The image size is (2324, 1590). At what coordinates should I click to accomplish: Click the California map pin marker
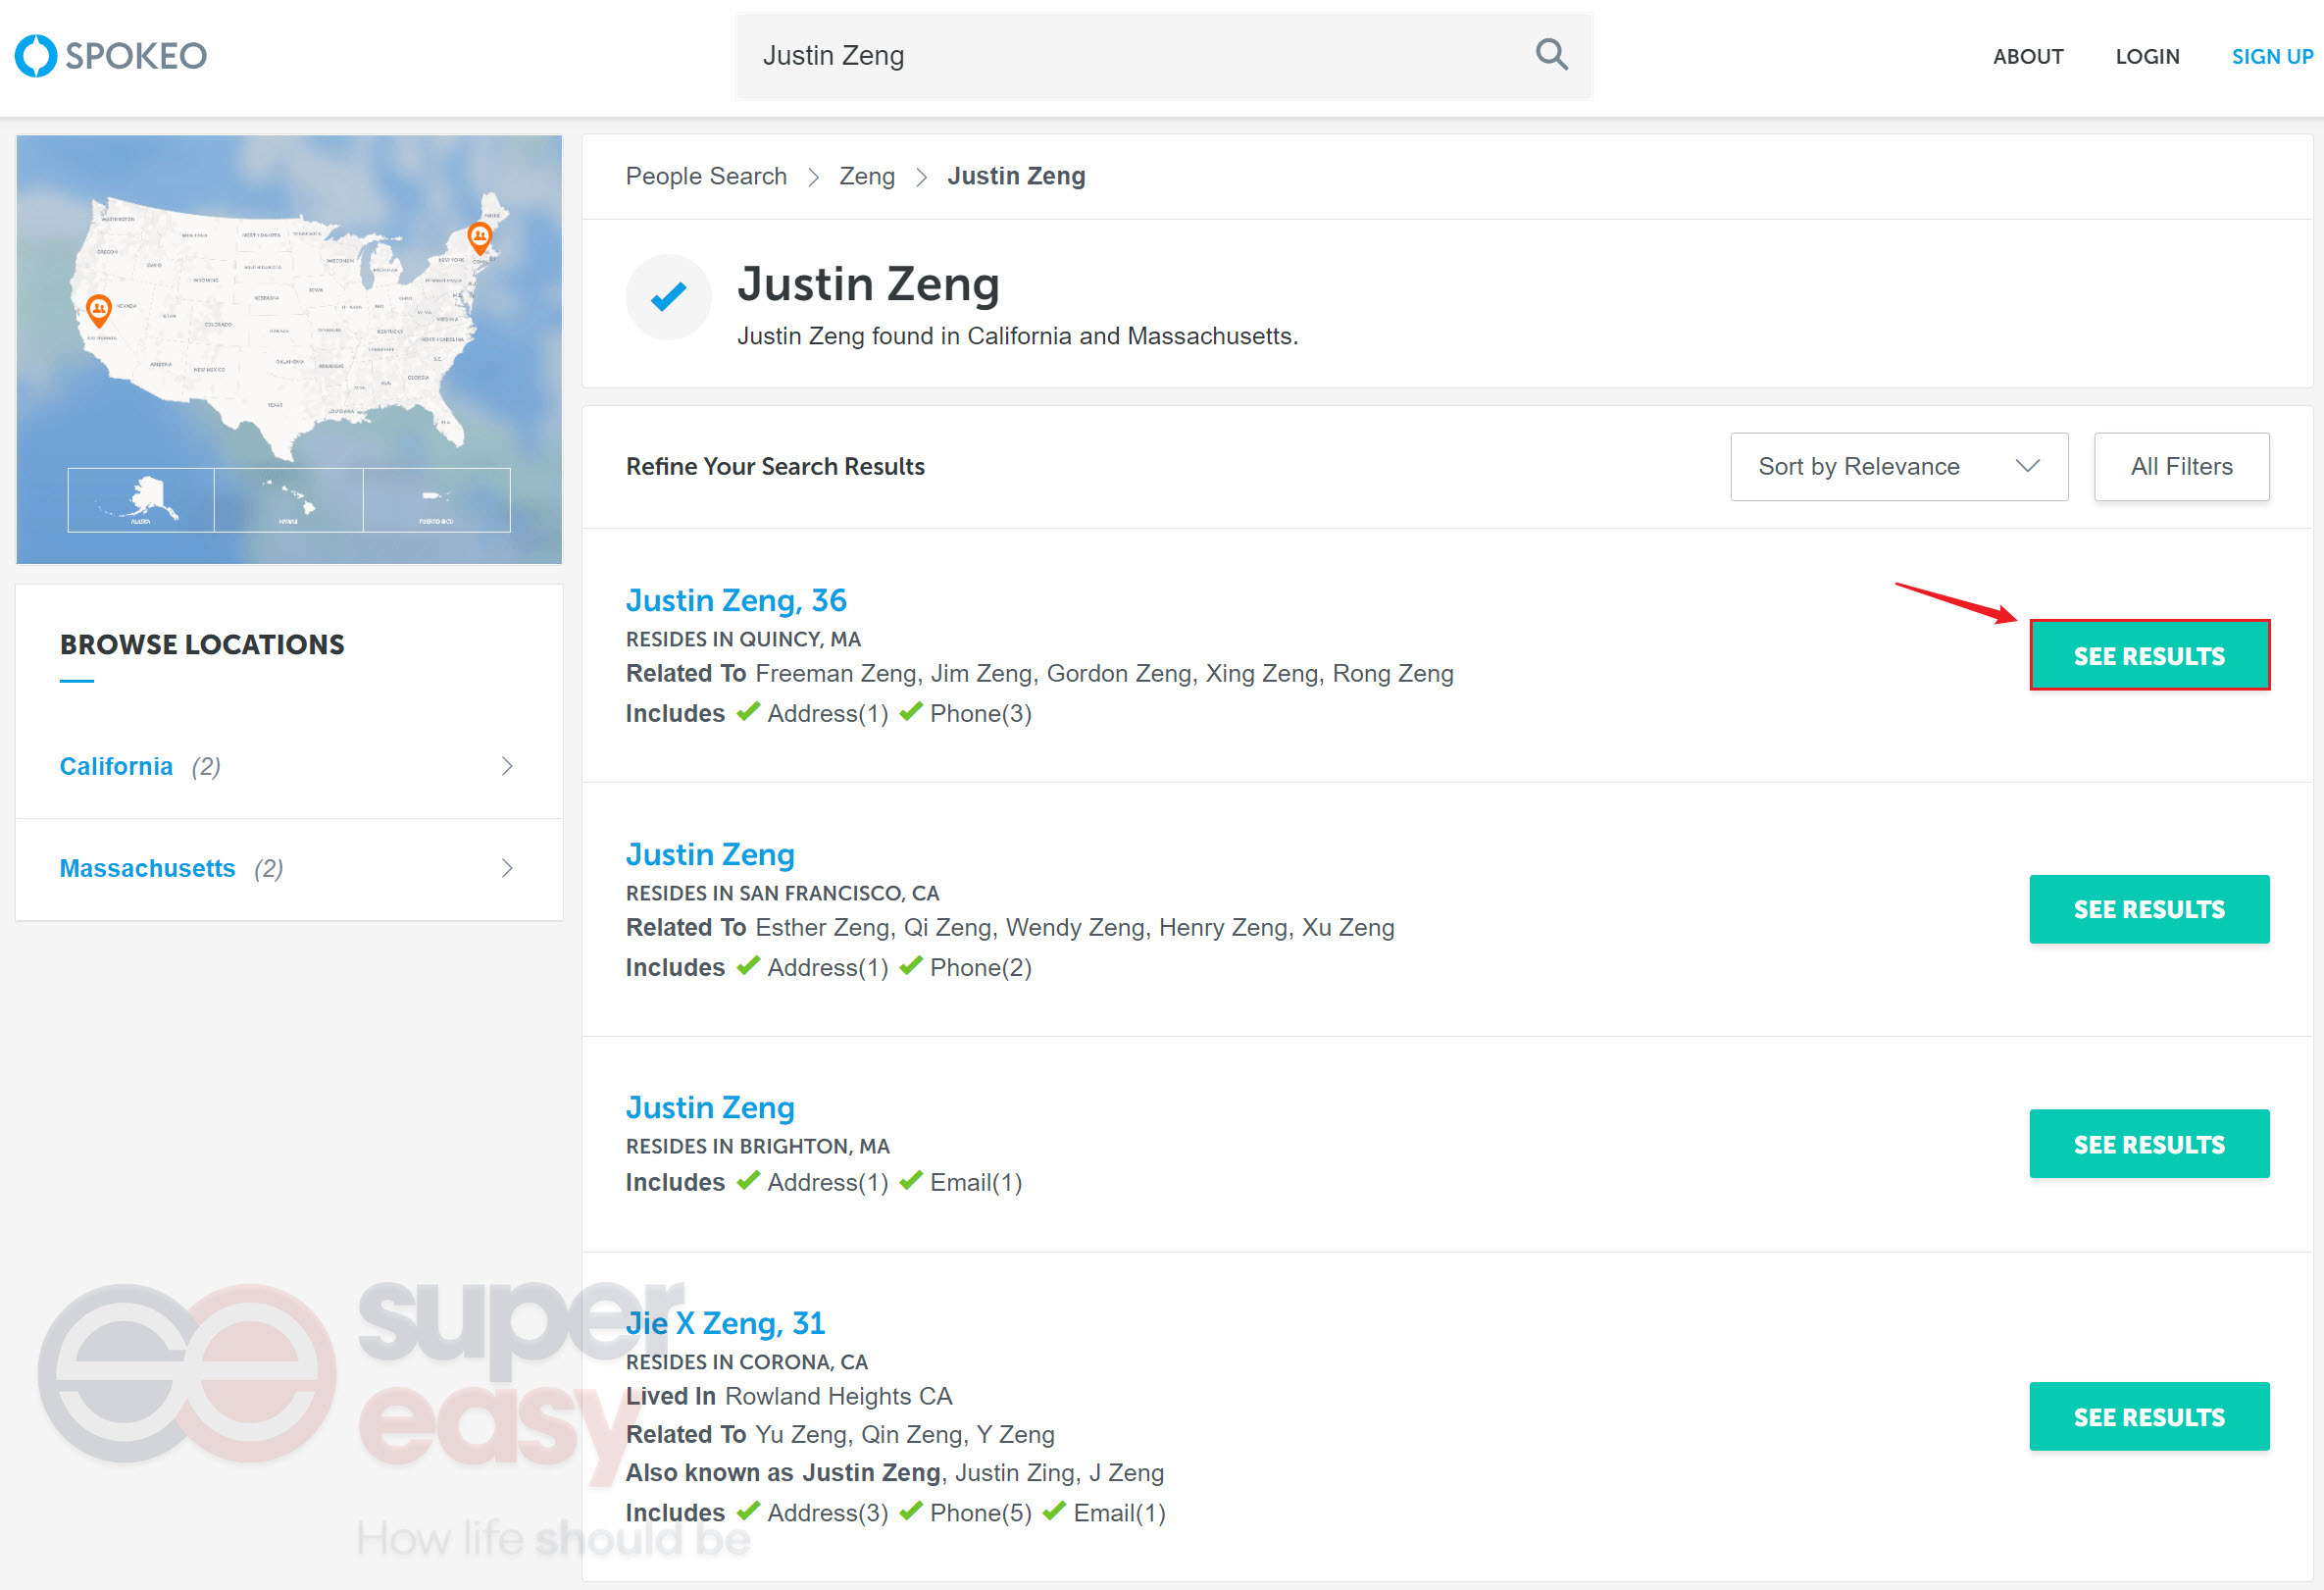98,309
